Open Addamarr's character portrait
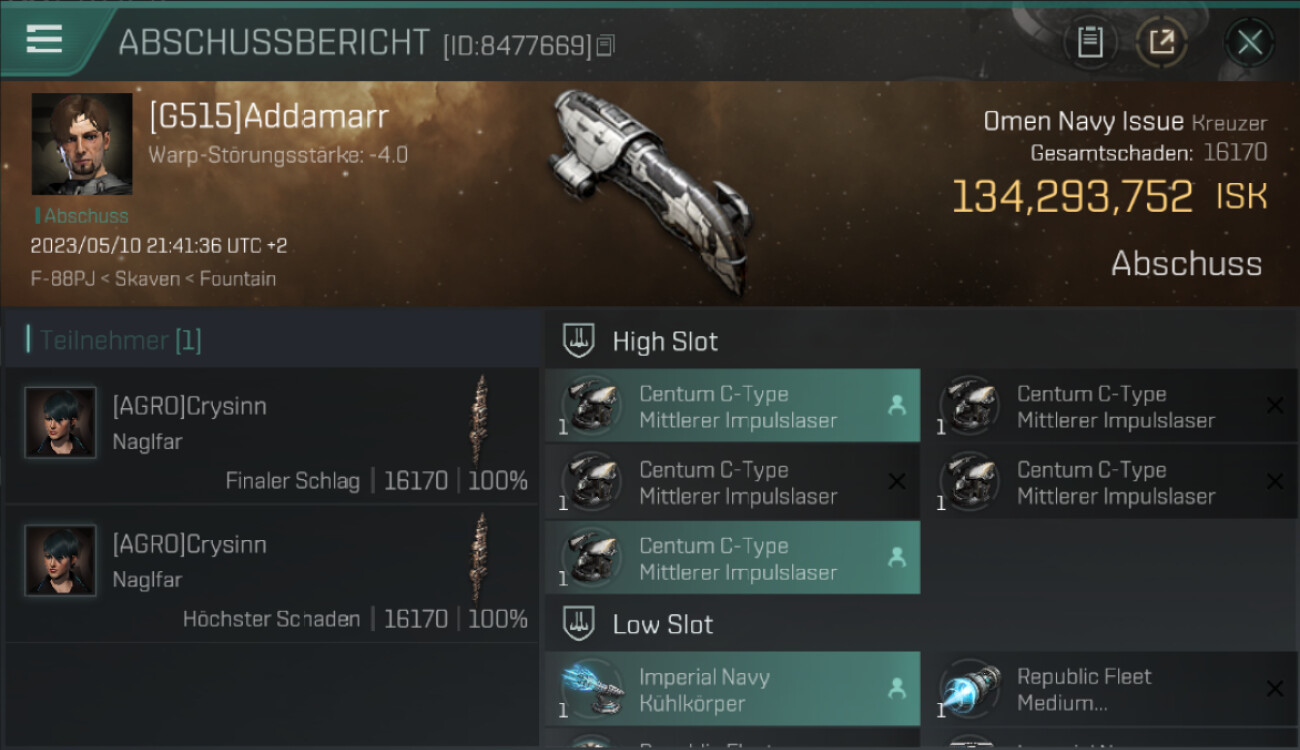1300x750 pixels. (82, 144)
